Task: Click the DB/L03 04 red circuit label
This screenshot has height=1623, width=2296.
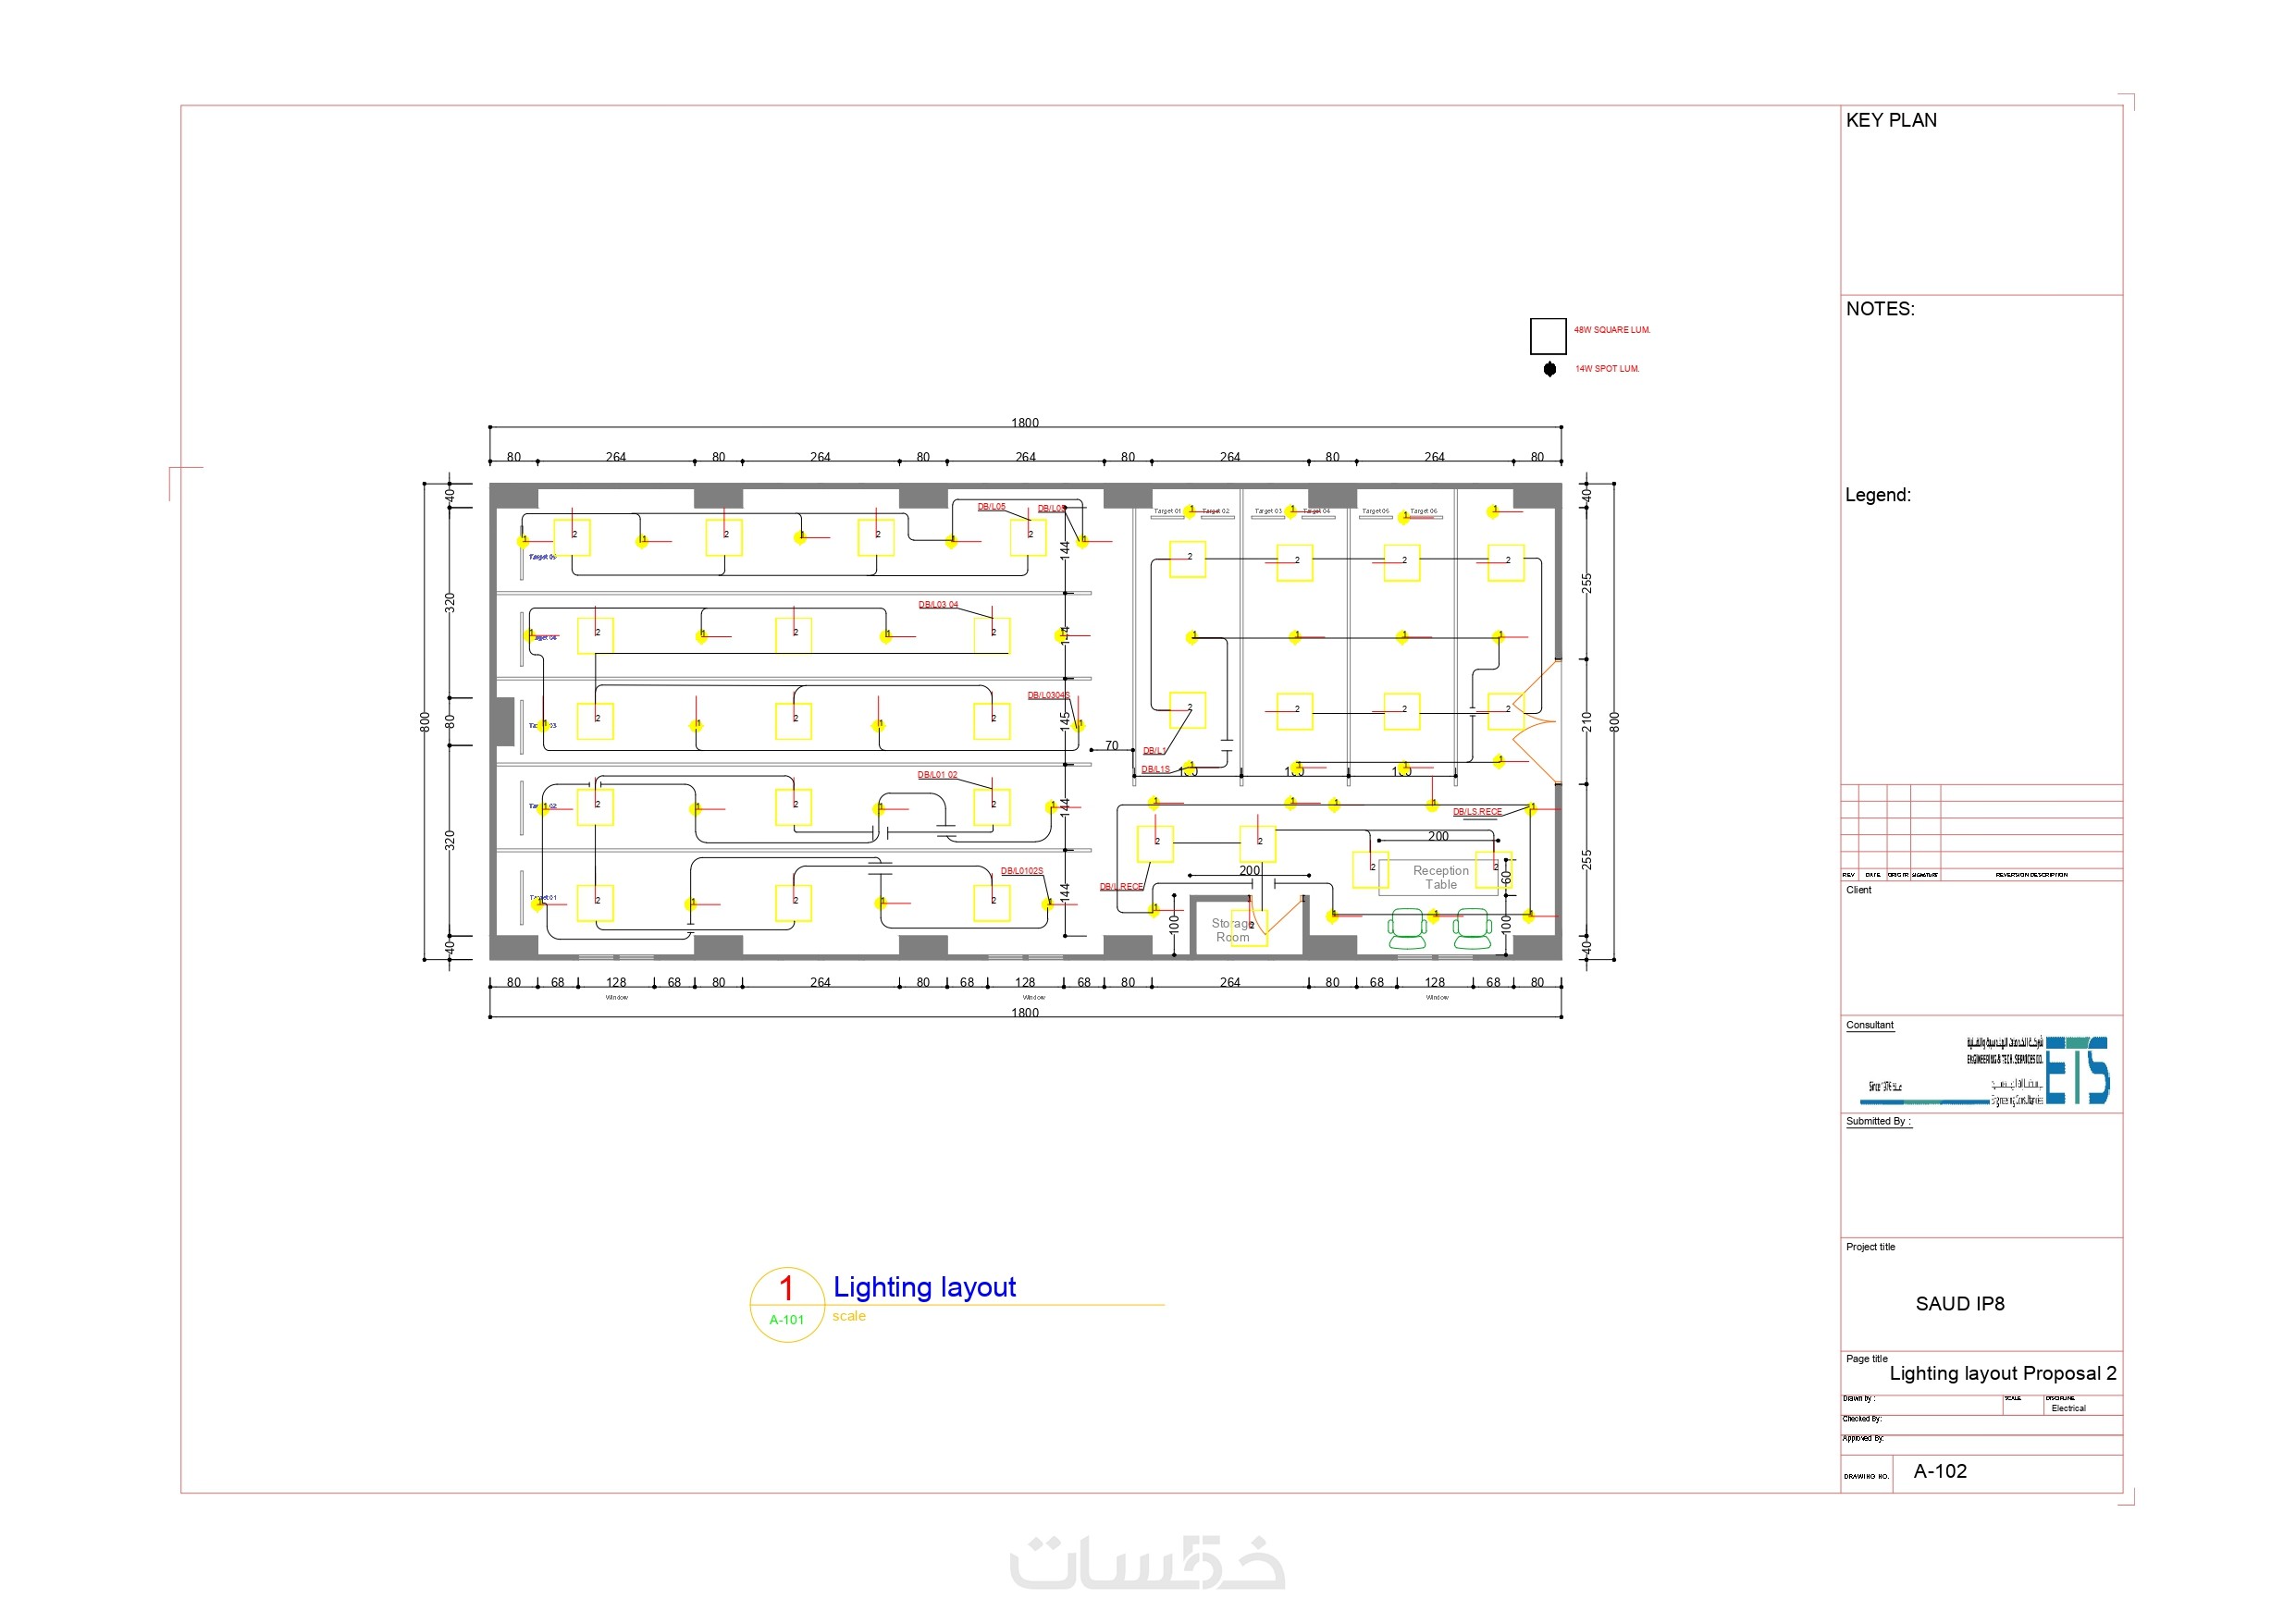Action: (x=937, y=604)
